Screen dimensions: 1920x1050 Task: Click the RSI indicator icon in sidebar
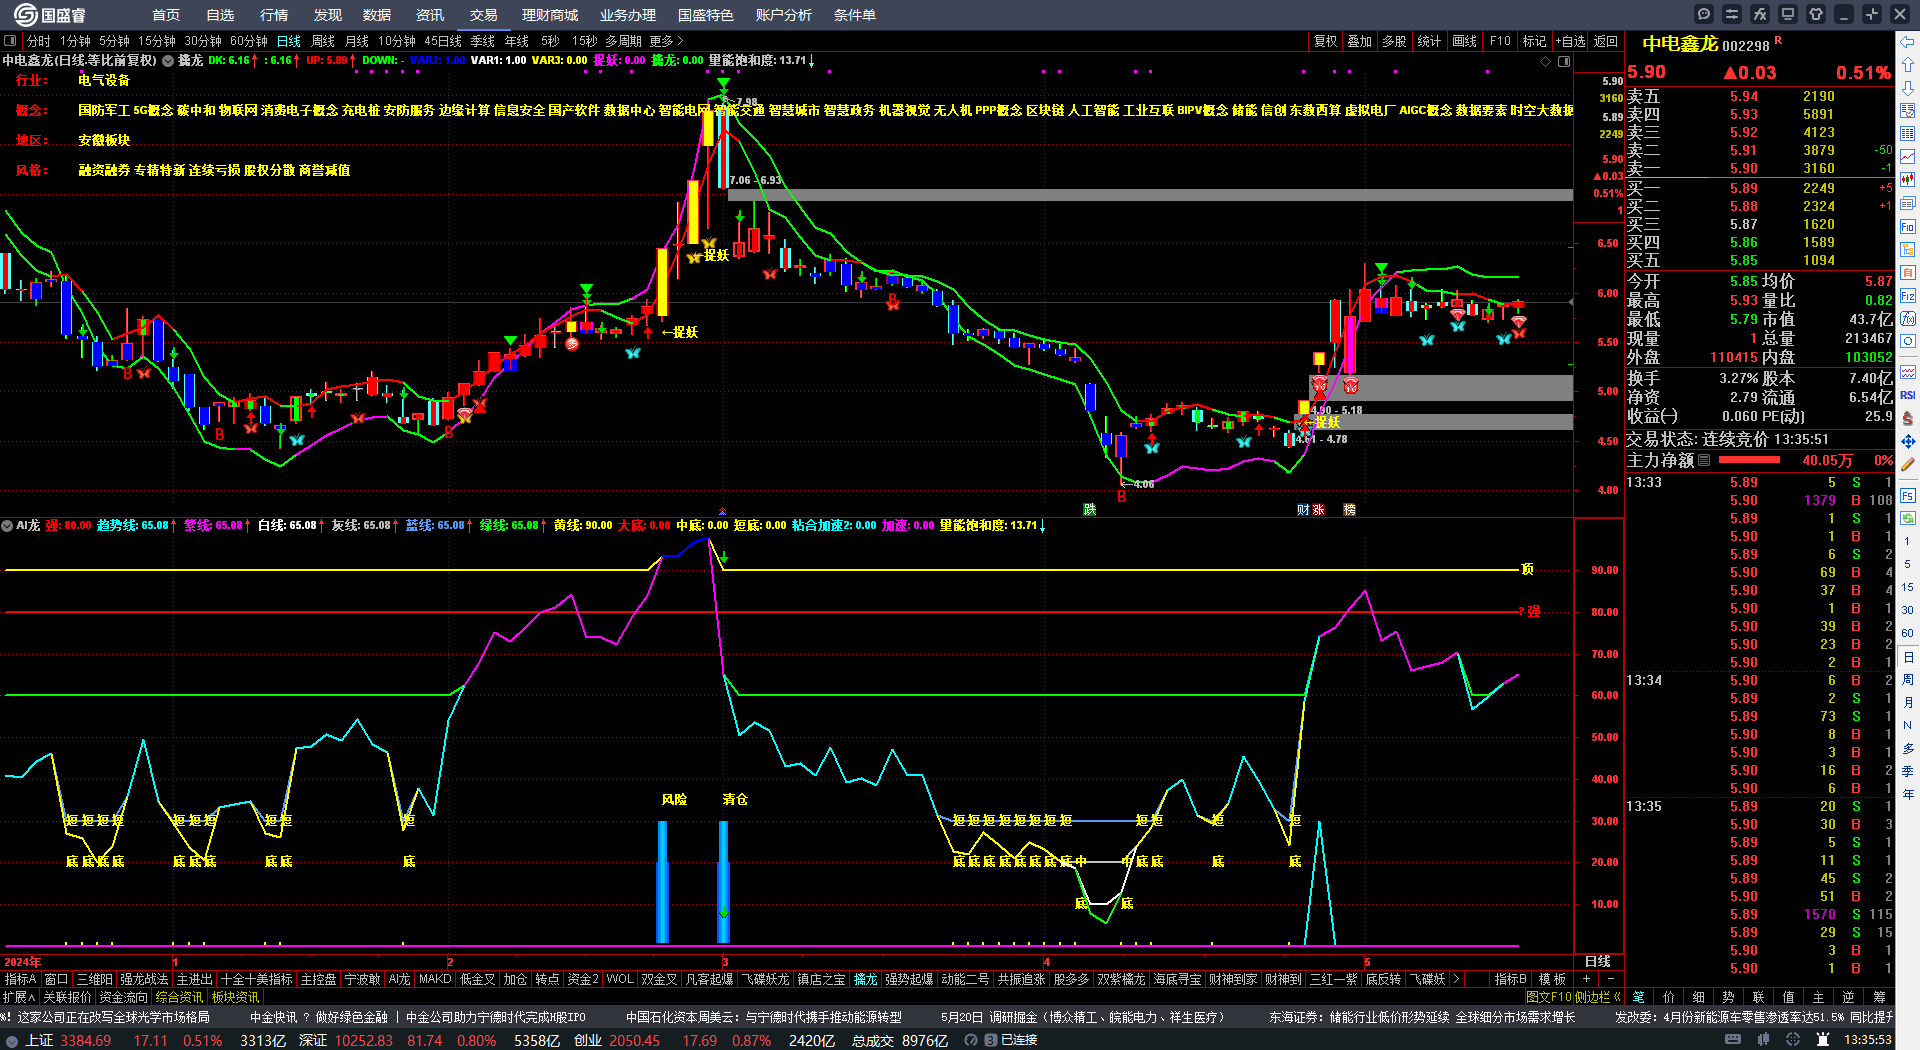point(1908,395)
